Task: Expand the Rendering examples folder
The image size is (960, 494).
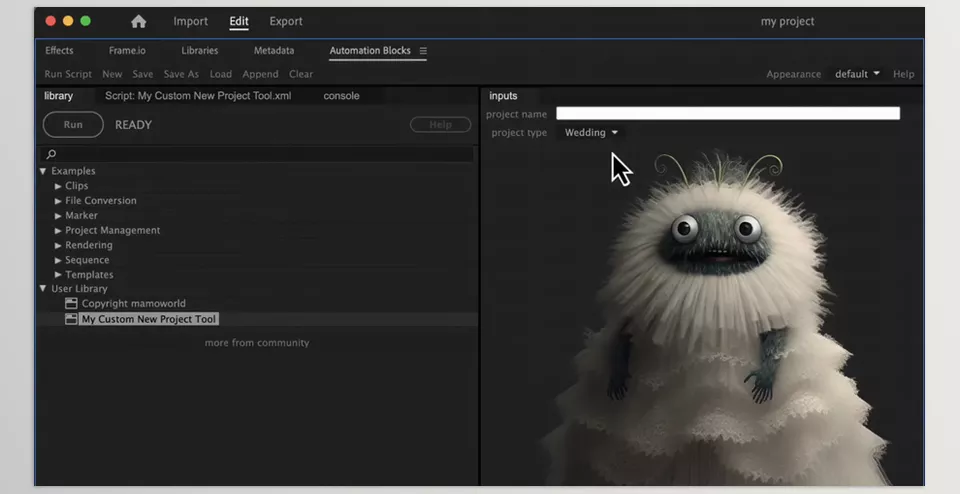Action: (x=58, y=245)
